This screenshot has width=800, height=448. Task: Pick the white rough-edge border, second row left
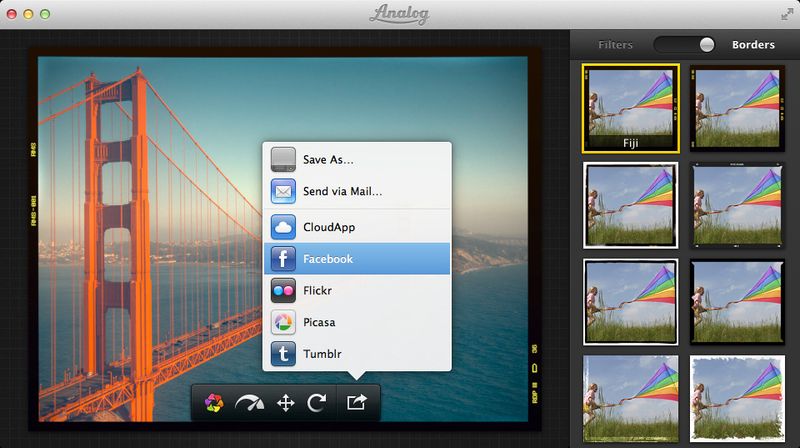631,205
